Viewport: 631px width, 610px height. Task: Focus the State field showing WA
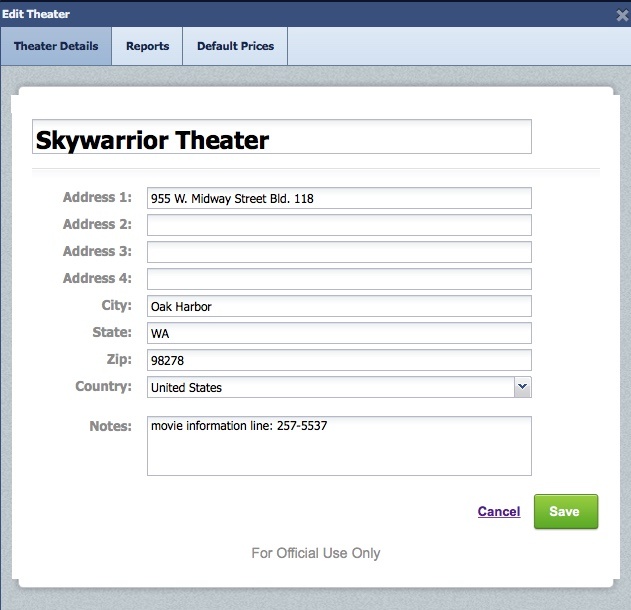[339, 333]
